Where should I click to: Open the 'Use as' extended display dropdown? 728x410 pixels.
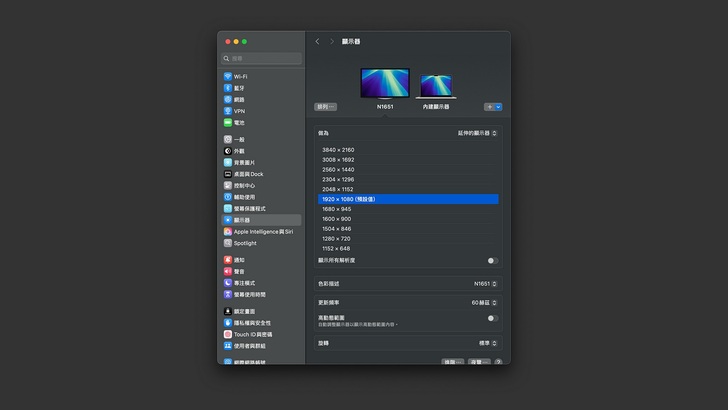coord(478,133)
